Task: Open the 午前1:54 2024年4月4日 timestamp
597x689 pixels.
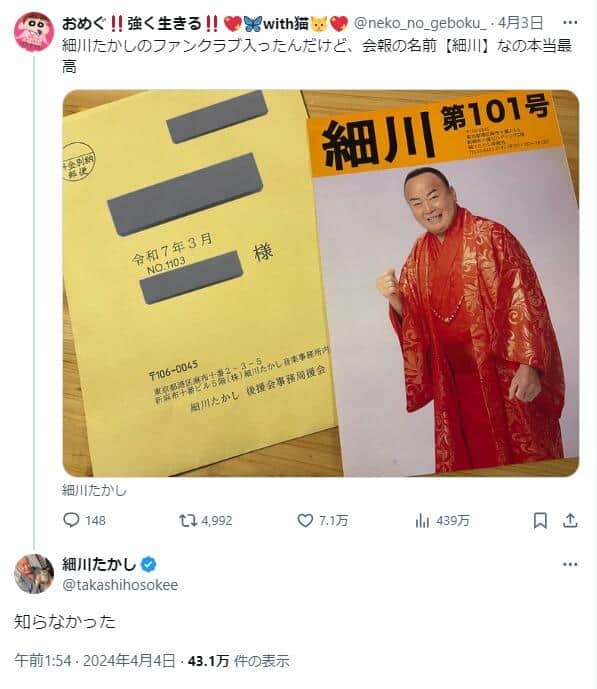Action: [x=94, y=661]
